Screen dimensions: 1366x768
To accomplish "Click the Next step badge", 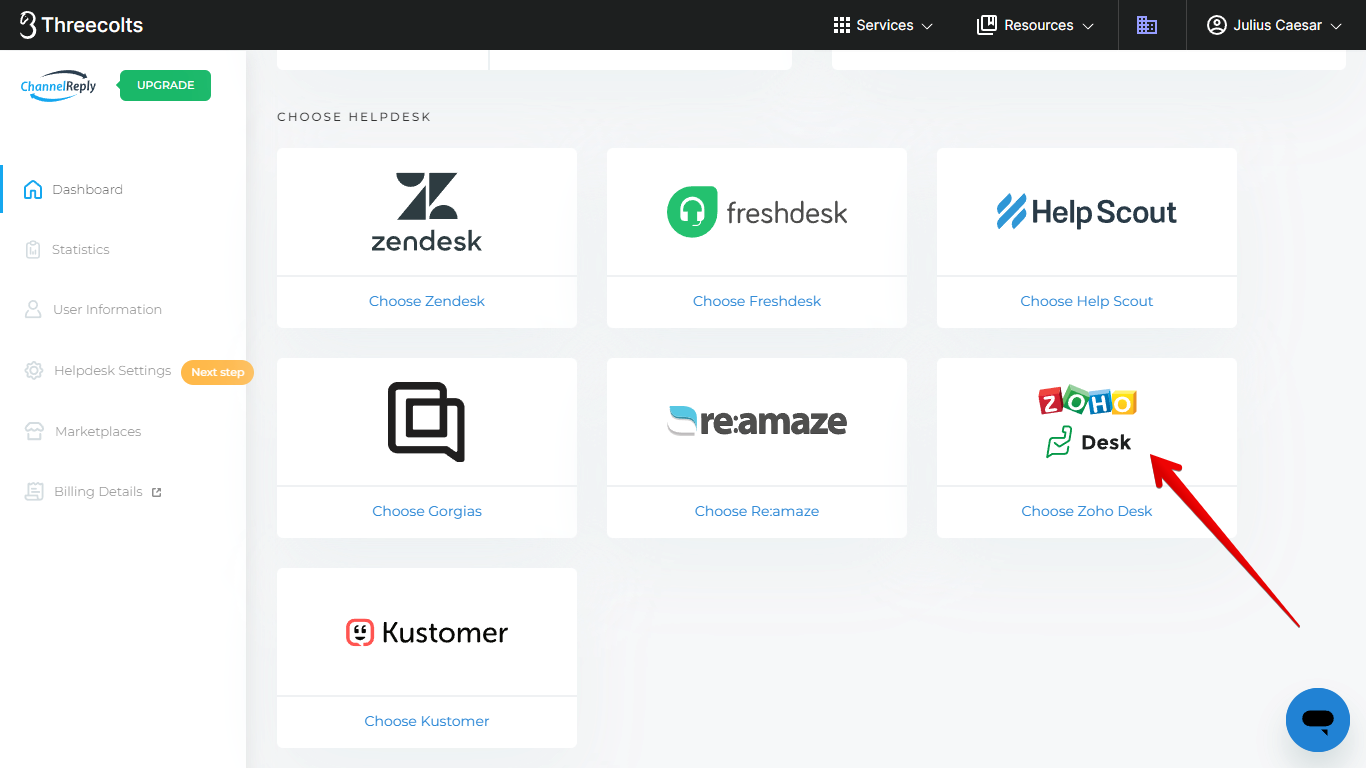I will (217, 372).
